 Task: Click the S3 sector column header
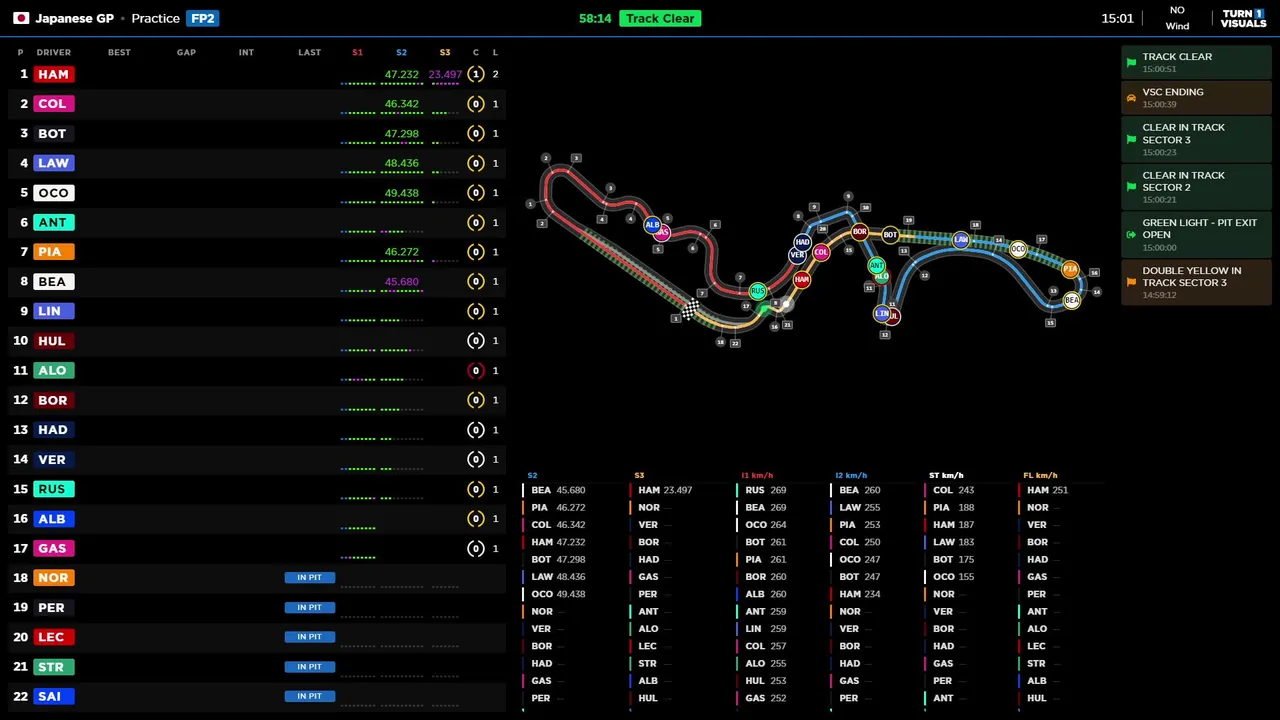click(445, 52)
